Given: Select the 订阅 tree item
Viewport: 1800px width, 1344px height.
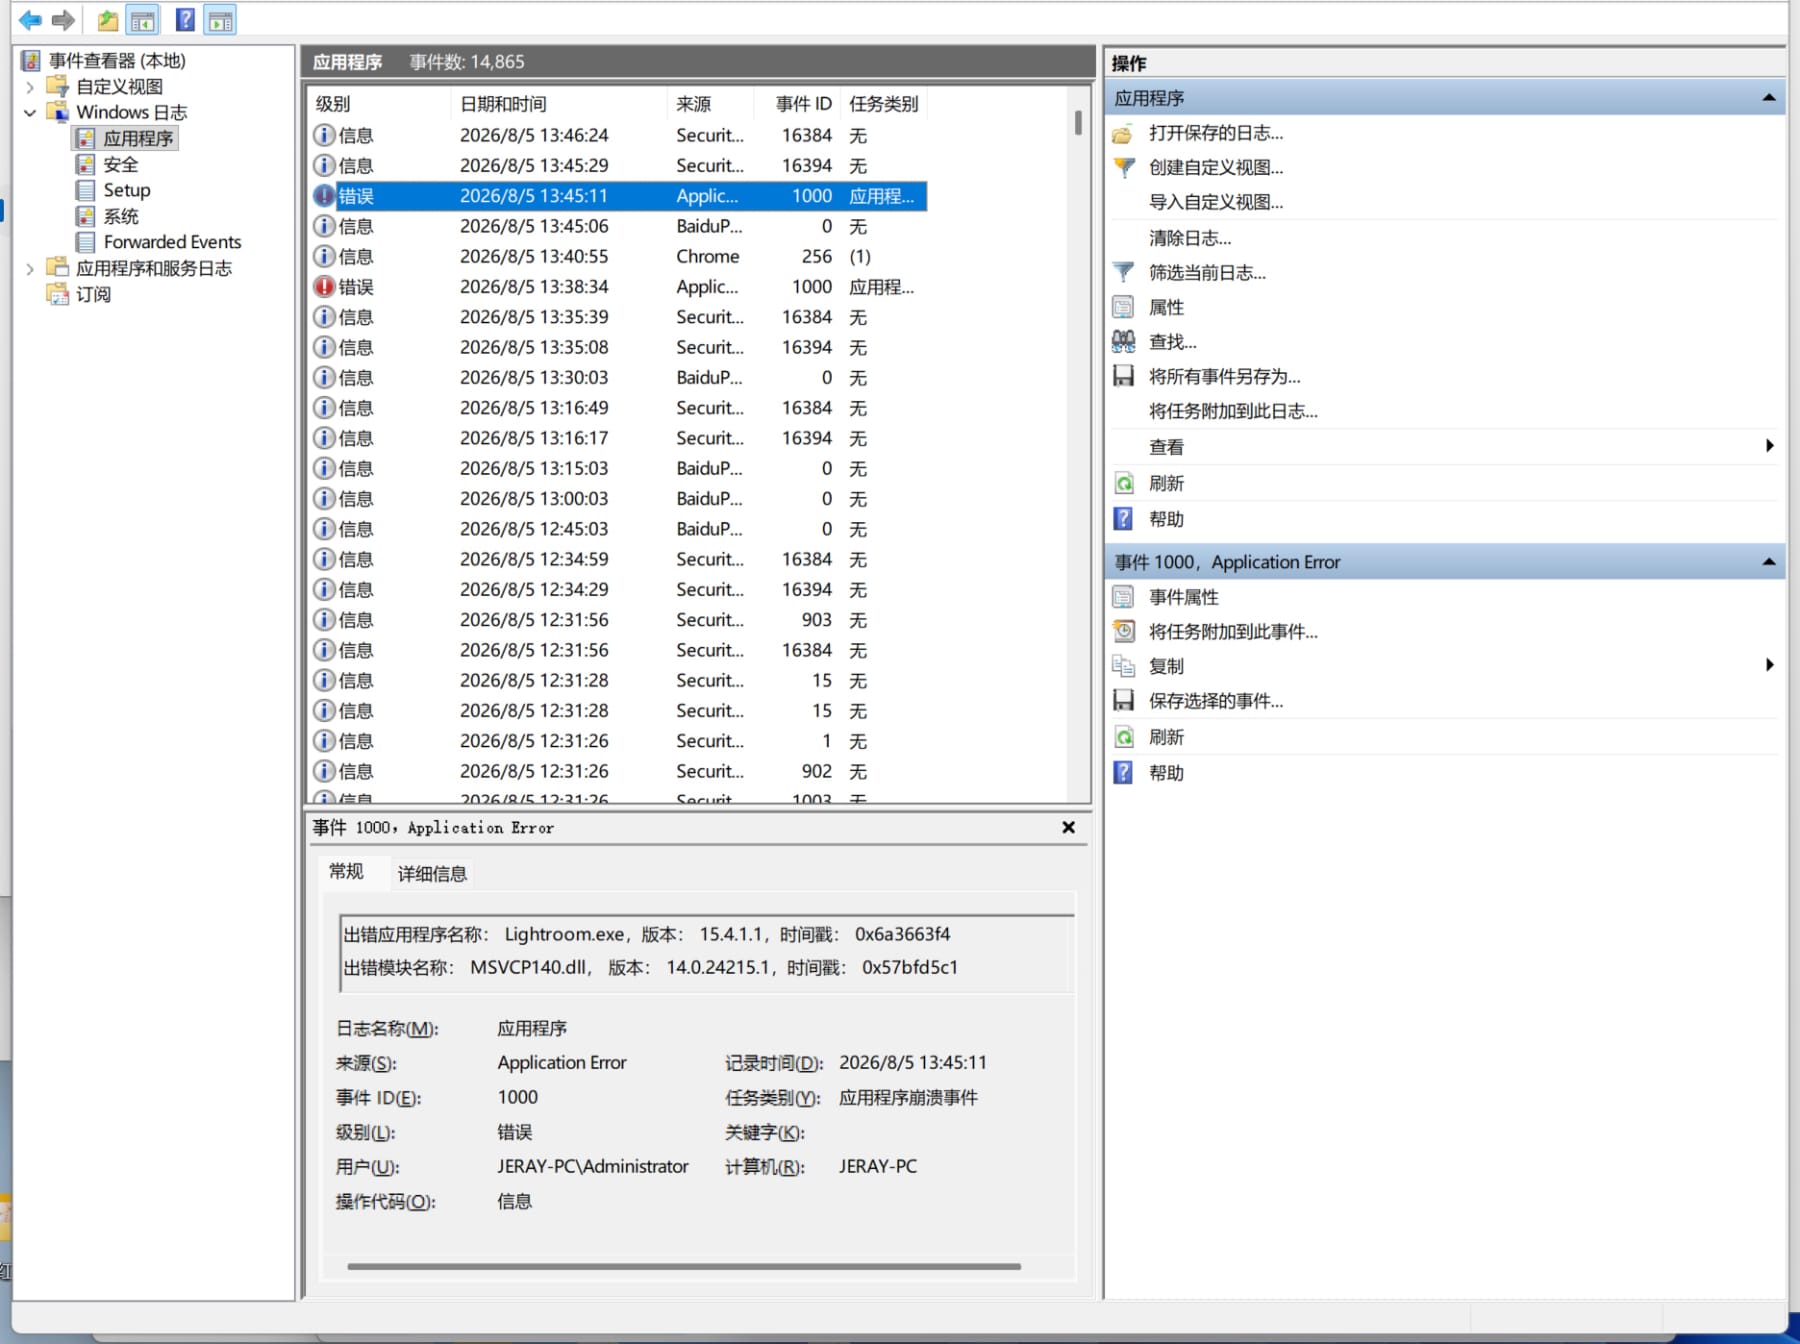Looking at the screenshot, I should click(93, 295).
